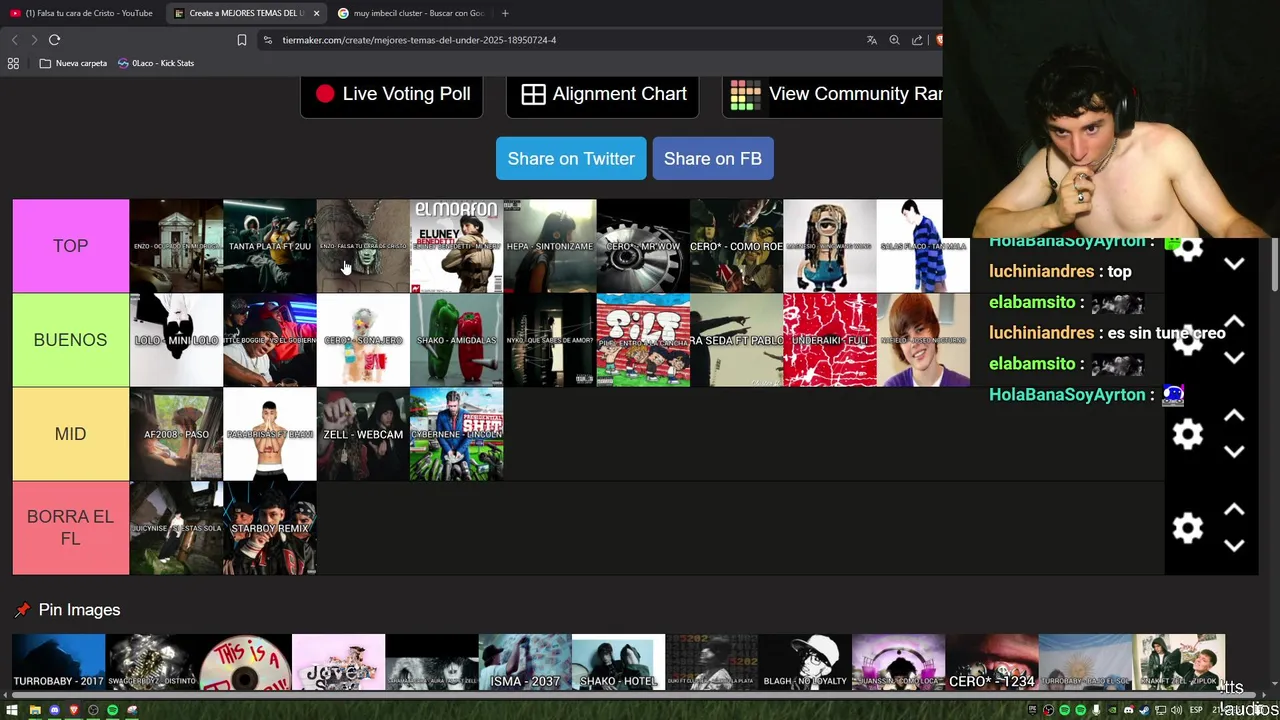This screenshot has height=720, width=1280.
Task: Select CERO* - SONAJERO thumbnail
Action: pos(363,340)
